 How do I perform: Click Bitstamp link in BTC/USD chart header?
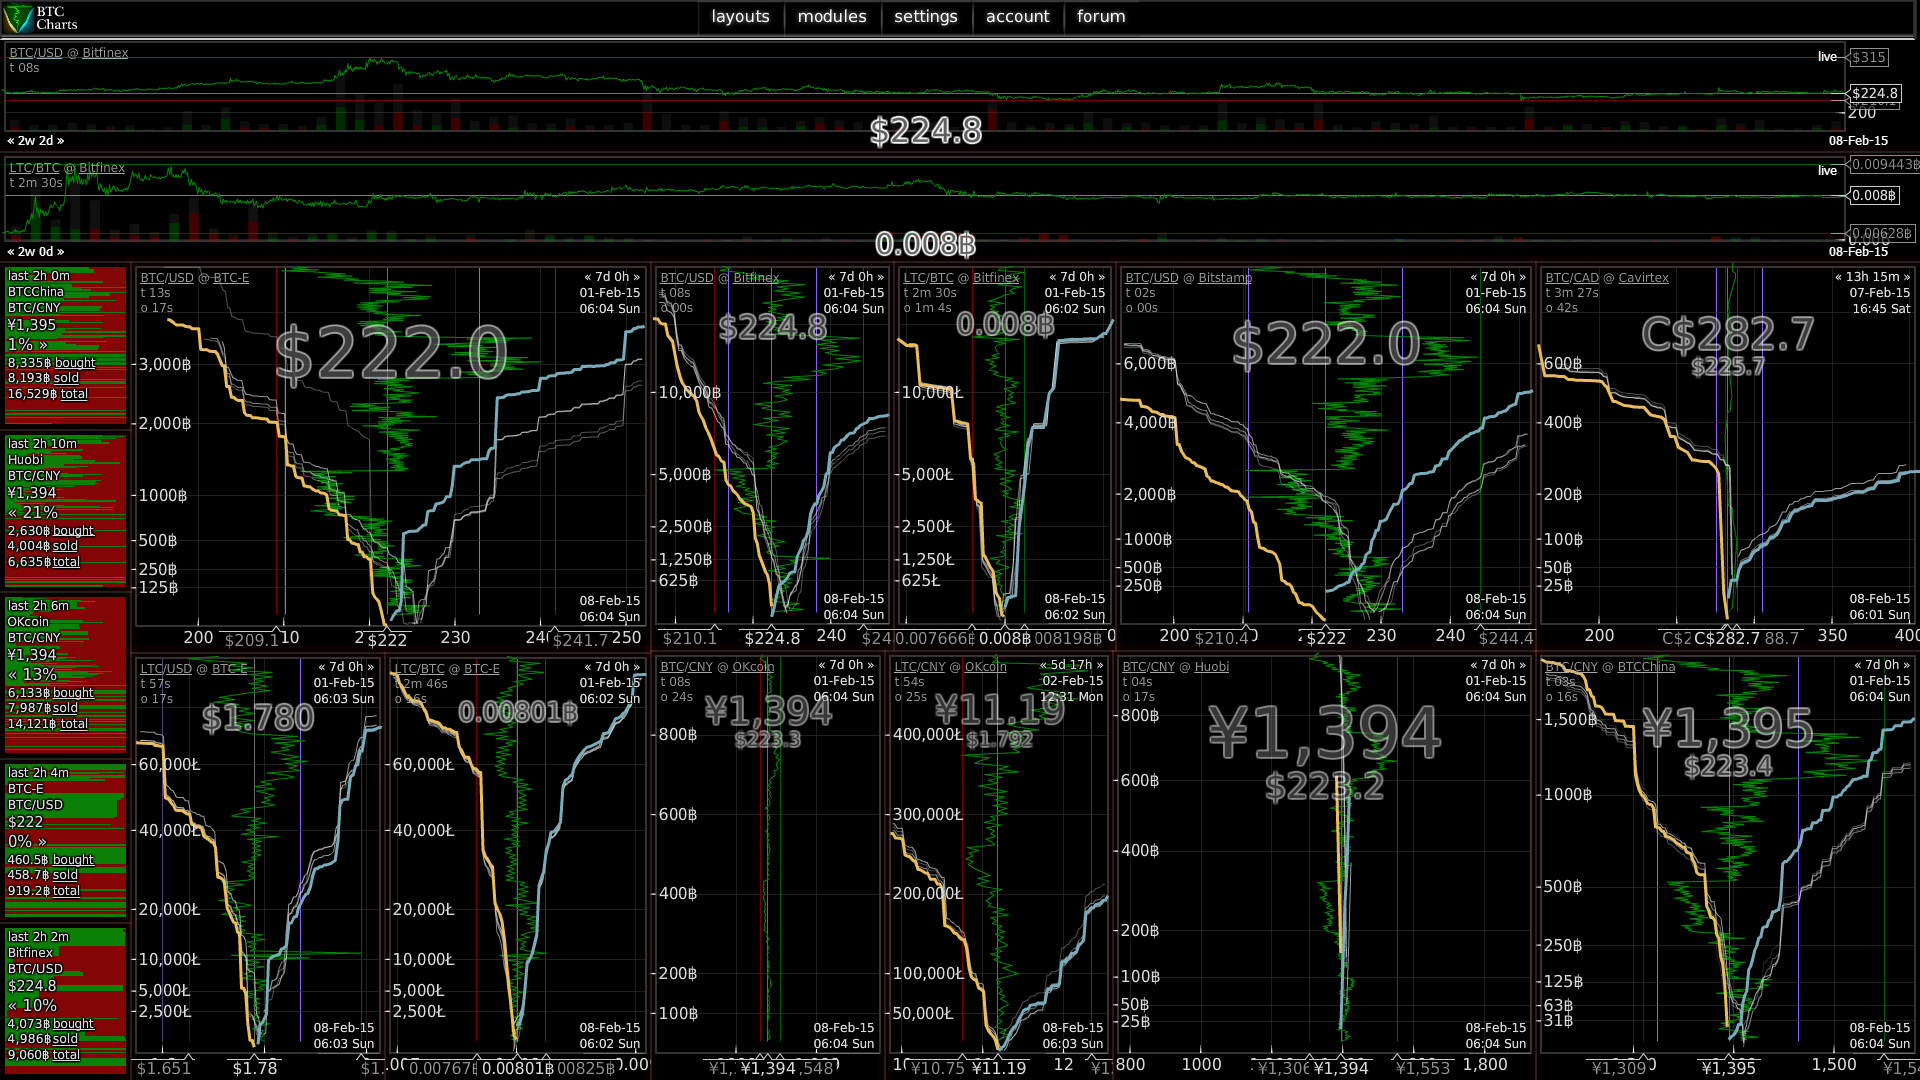click(1225, 278)
